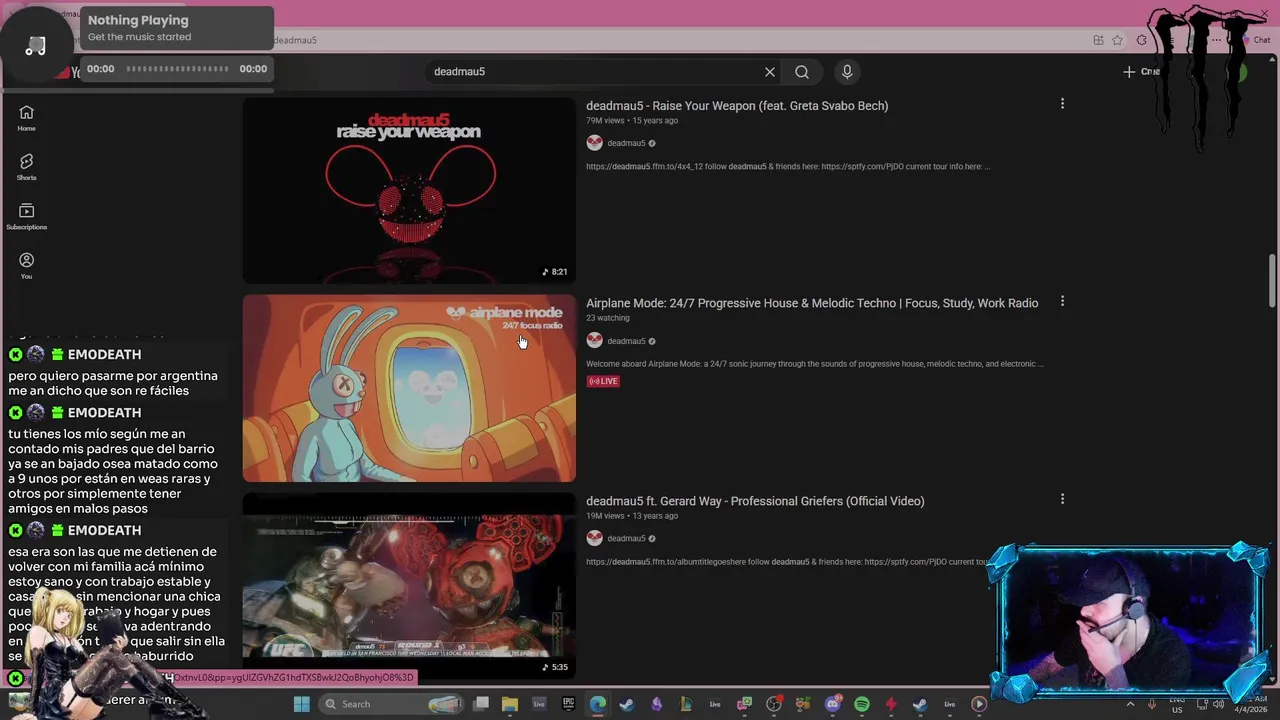This screenshot has height=720, width=1280.
Task: Open the Raise Your Weapon video title
Action: pos(737,106)
